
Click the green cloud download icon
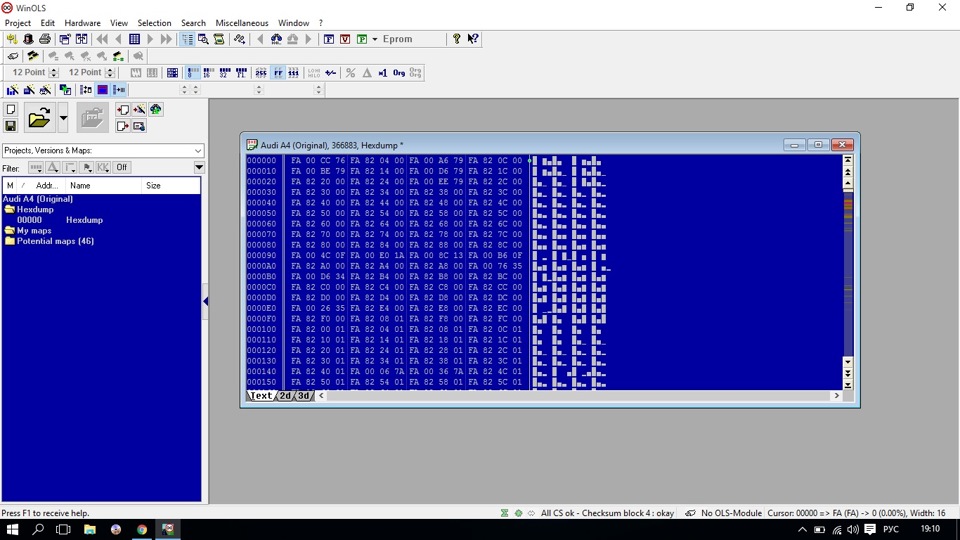click(156, 110)
